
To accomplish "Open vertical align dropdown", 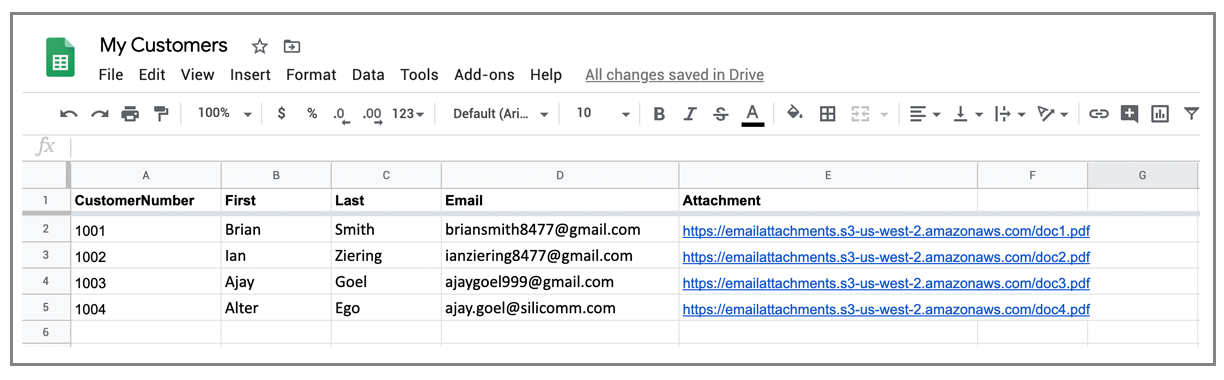I will (968, 114).
